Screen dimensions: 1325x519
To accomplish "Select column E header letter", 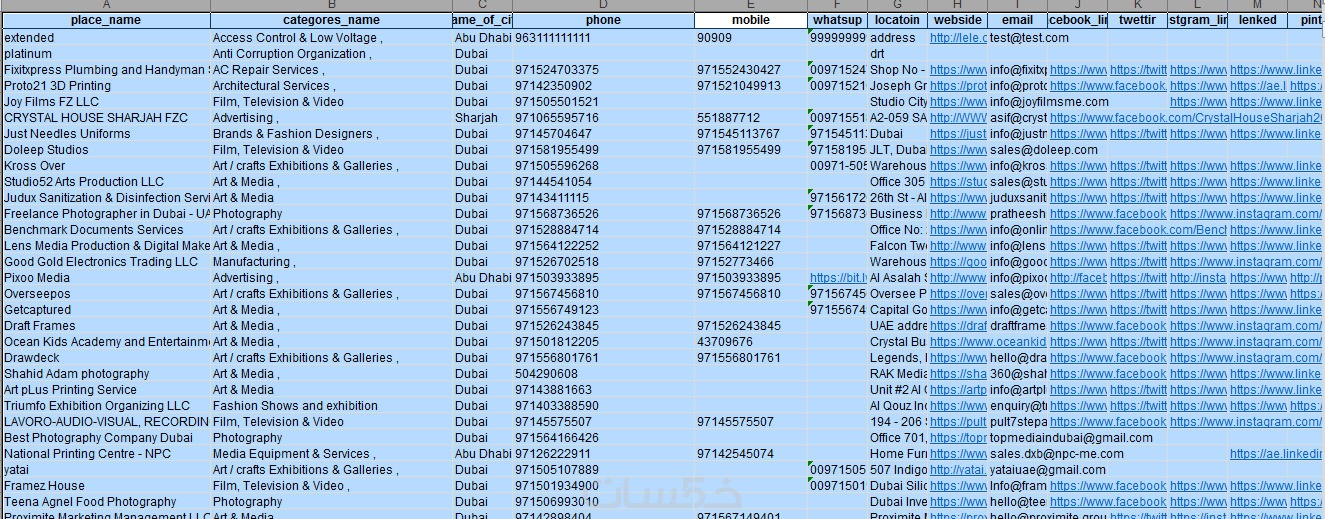I will [x=751, y=5].
